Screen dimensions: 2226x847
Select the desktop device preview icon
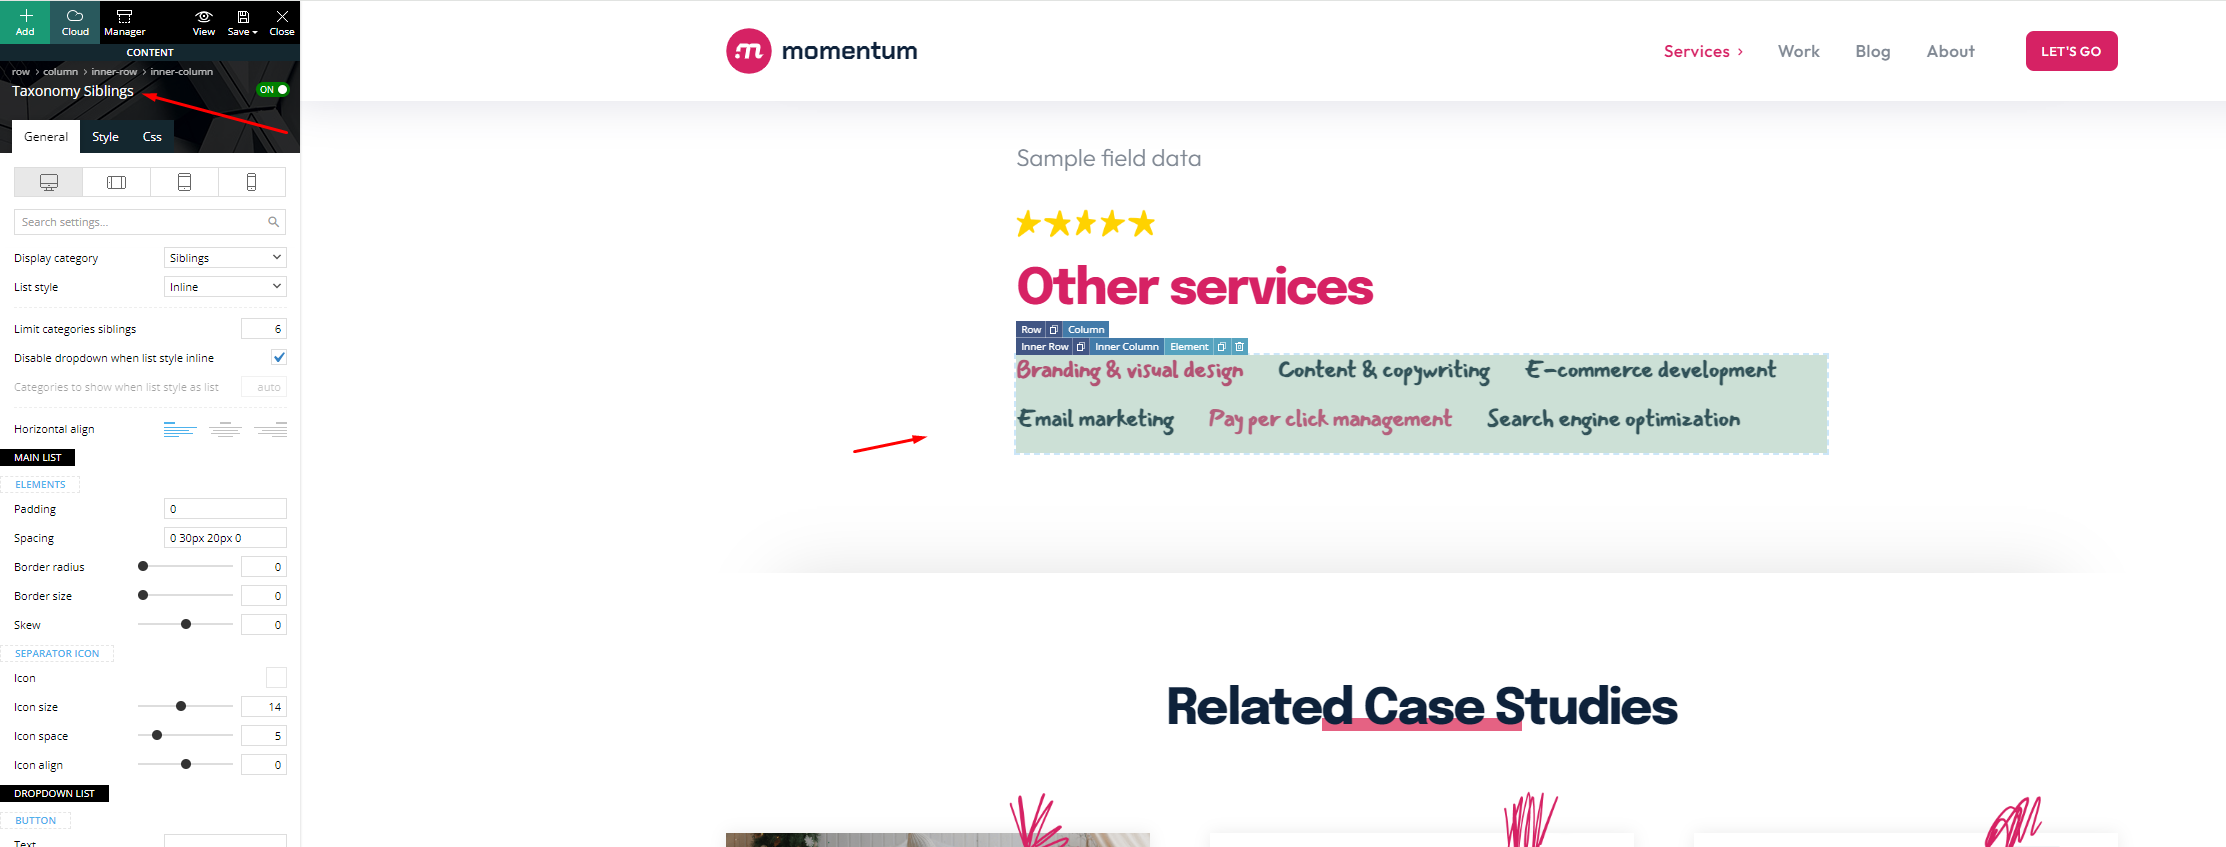(49, 182)
